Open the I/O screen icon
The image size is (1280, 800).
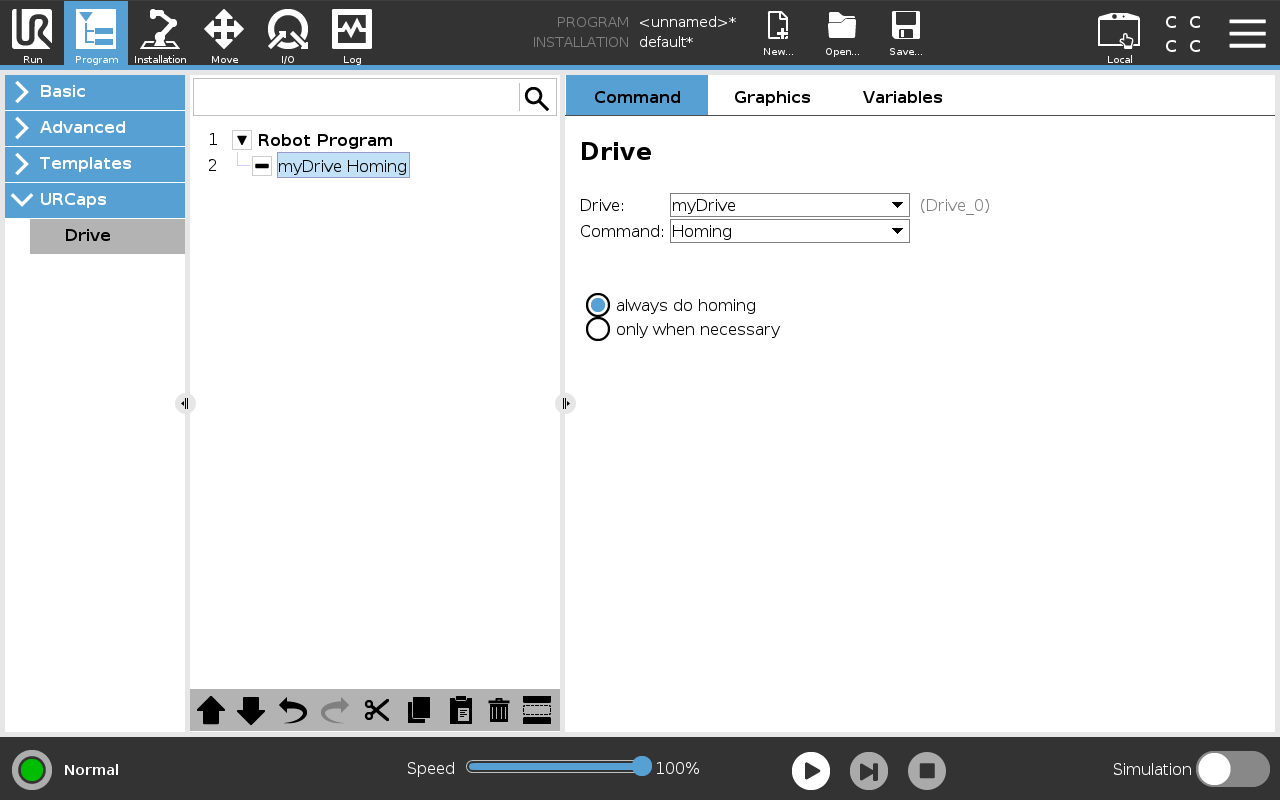coord(288,34)
